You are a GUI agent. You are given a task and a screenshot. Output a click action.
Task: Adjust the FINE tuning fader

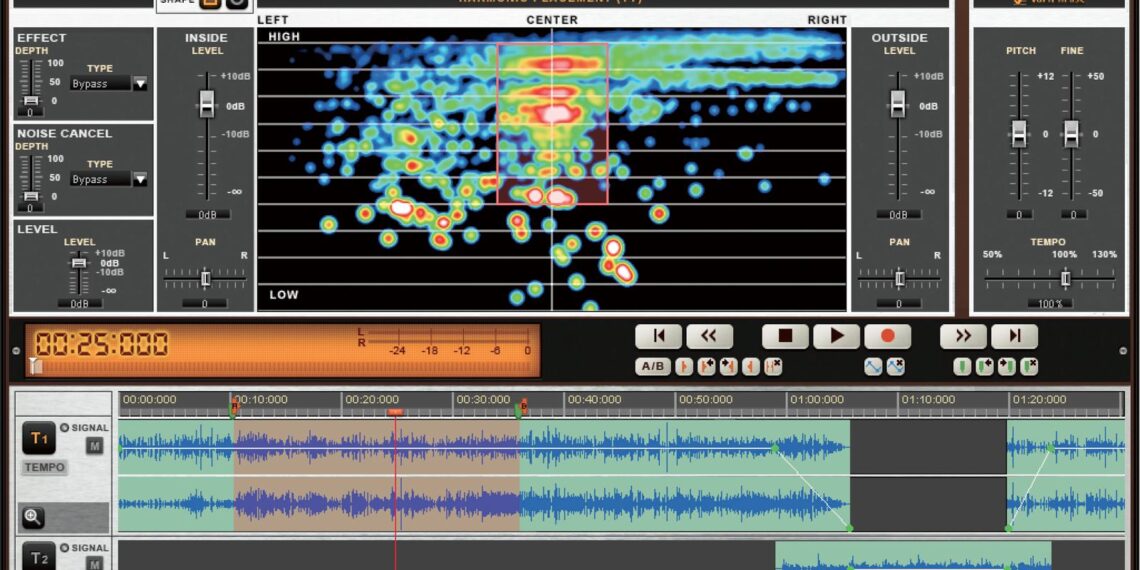(x=1071, y=134)
